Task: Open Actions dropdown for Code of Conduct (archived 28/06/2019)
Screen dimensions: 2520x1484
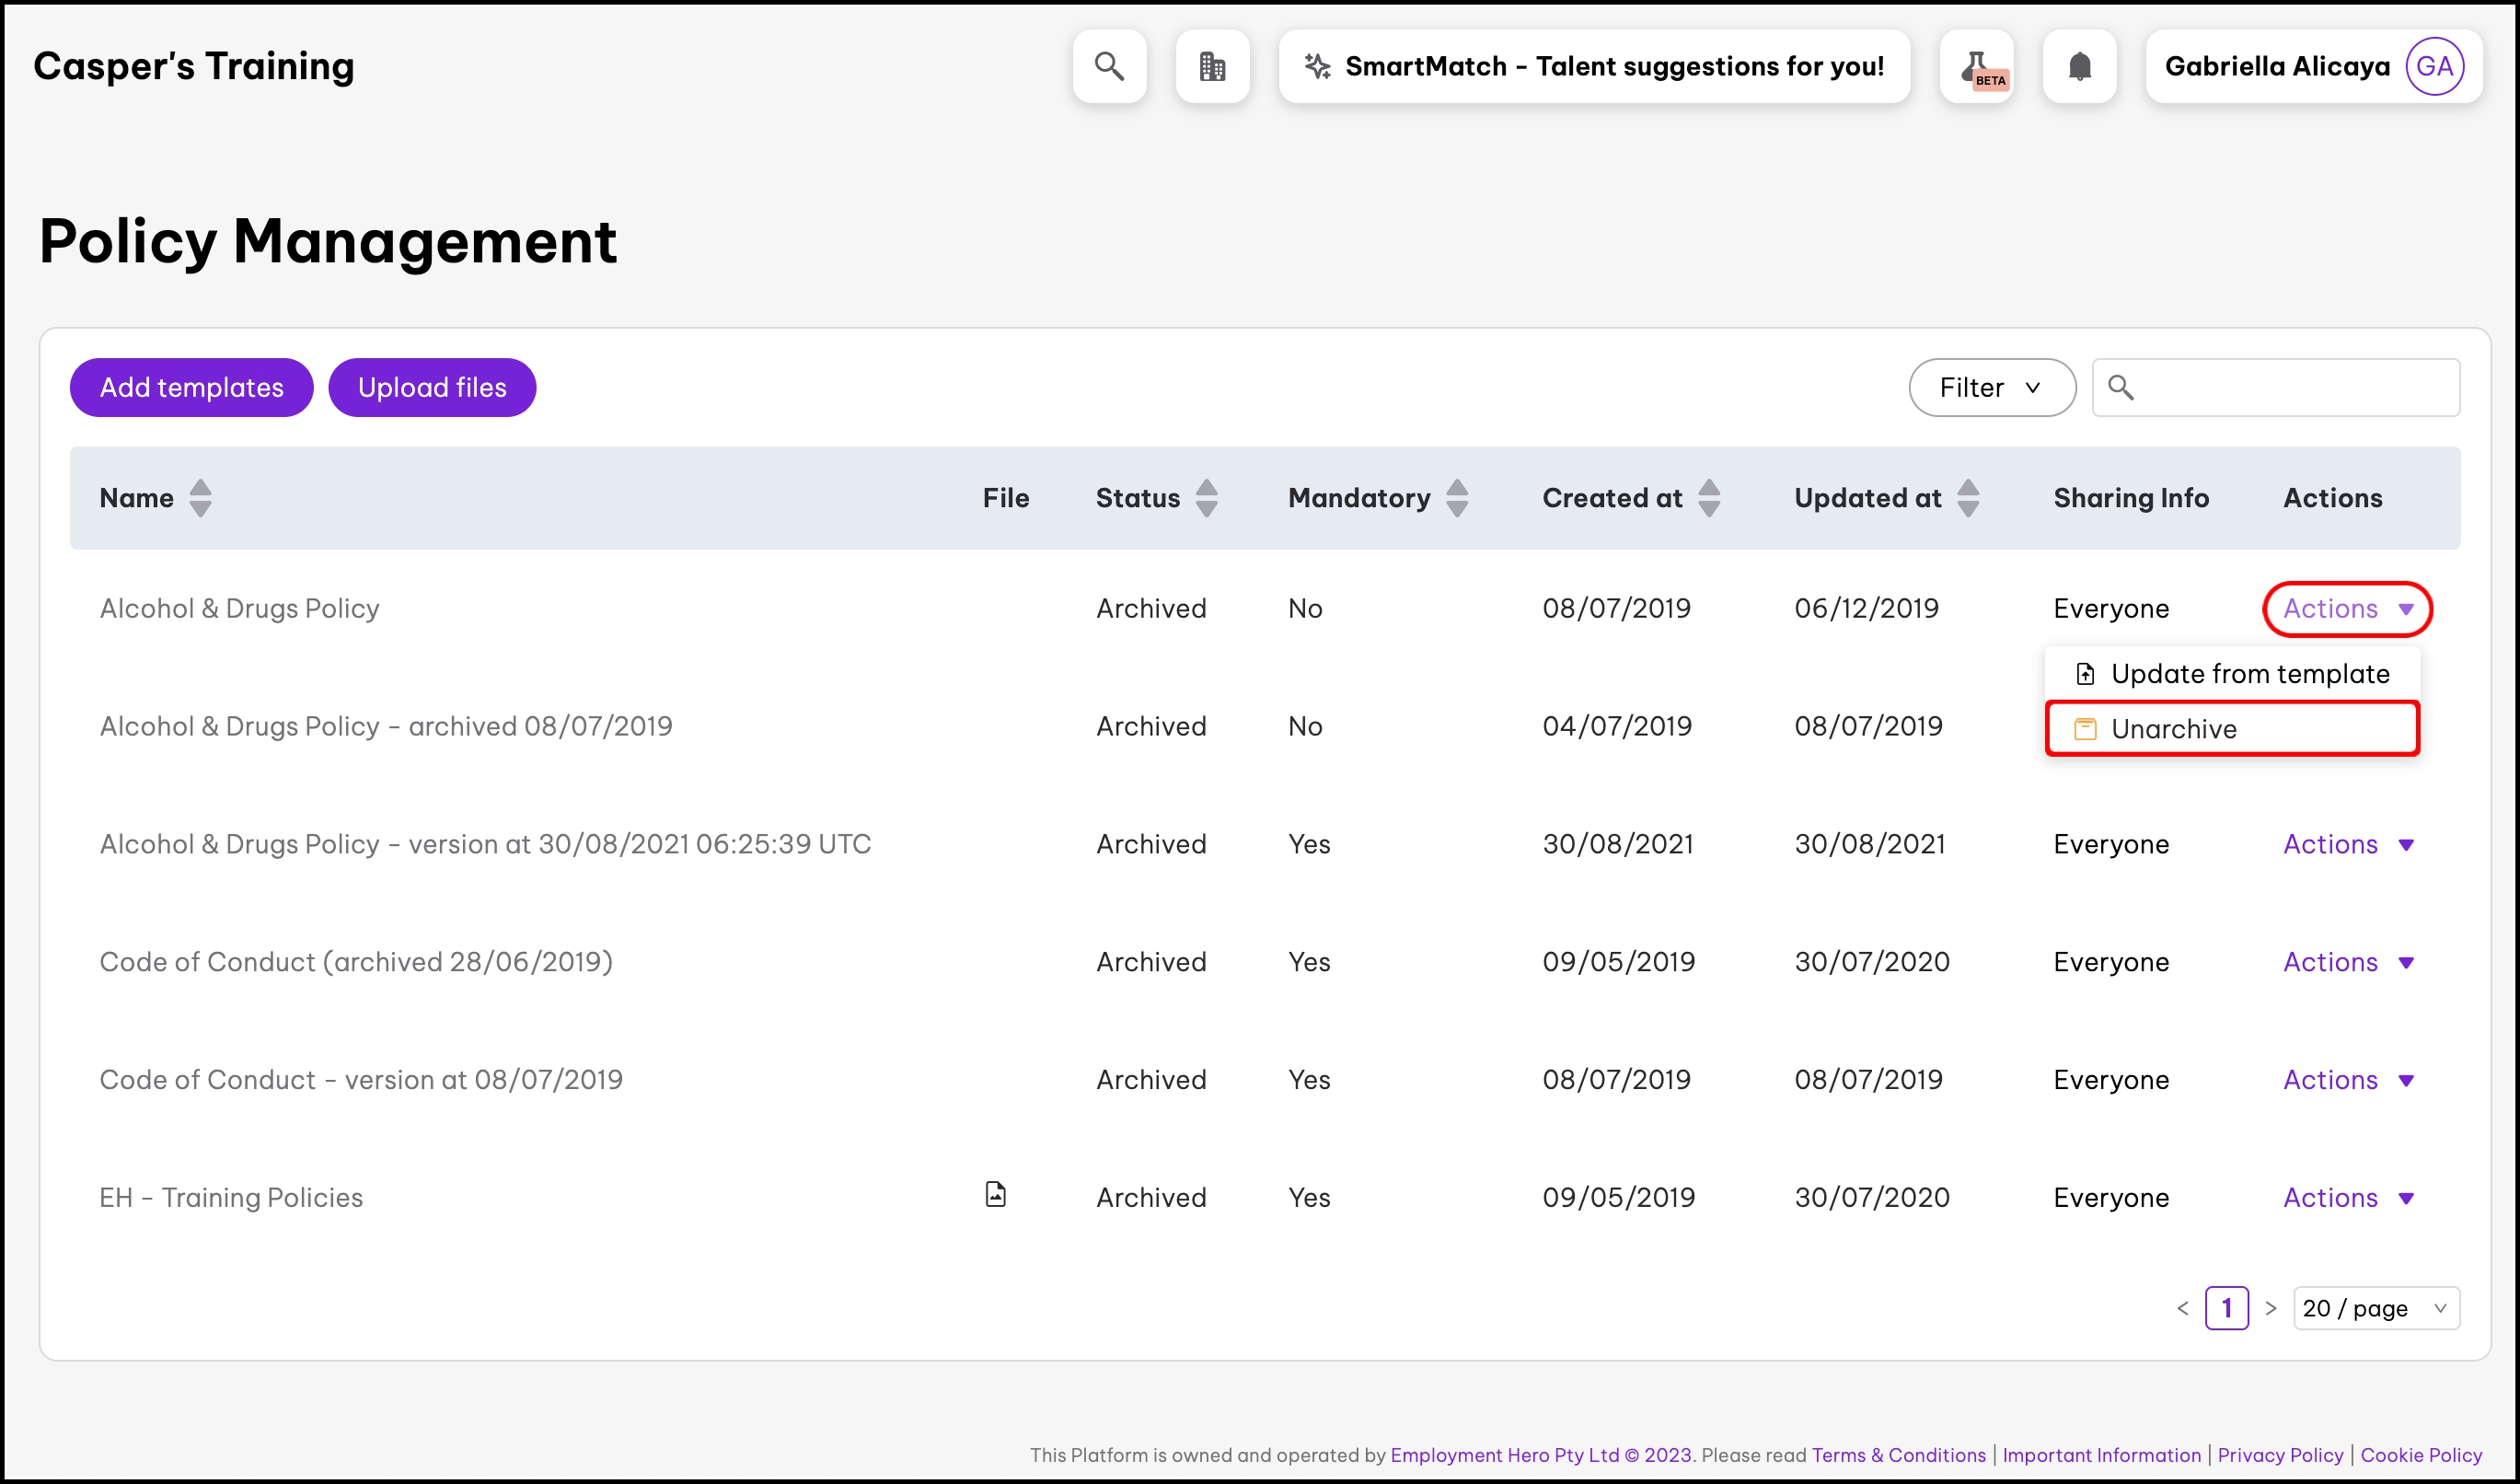Action: click(x=2347, y=962)
